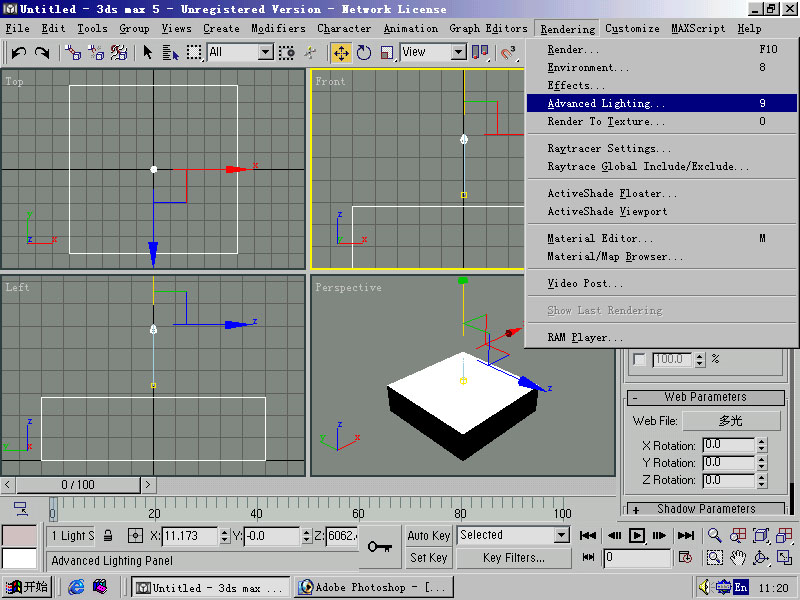Select the Arc Rotate viewport tool
This screenshot has width=800, height=600.
point(761,558)
